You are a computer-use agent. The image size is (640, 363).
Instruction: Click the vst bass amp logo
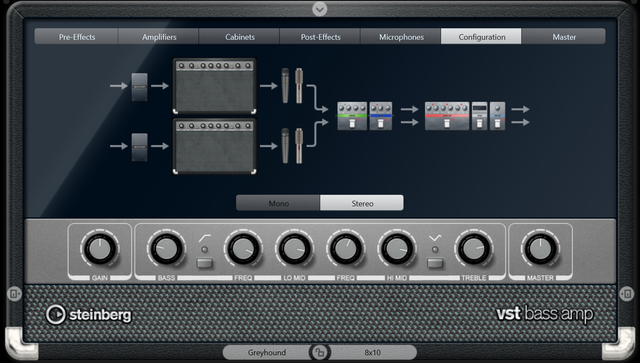point(544,314)
